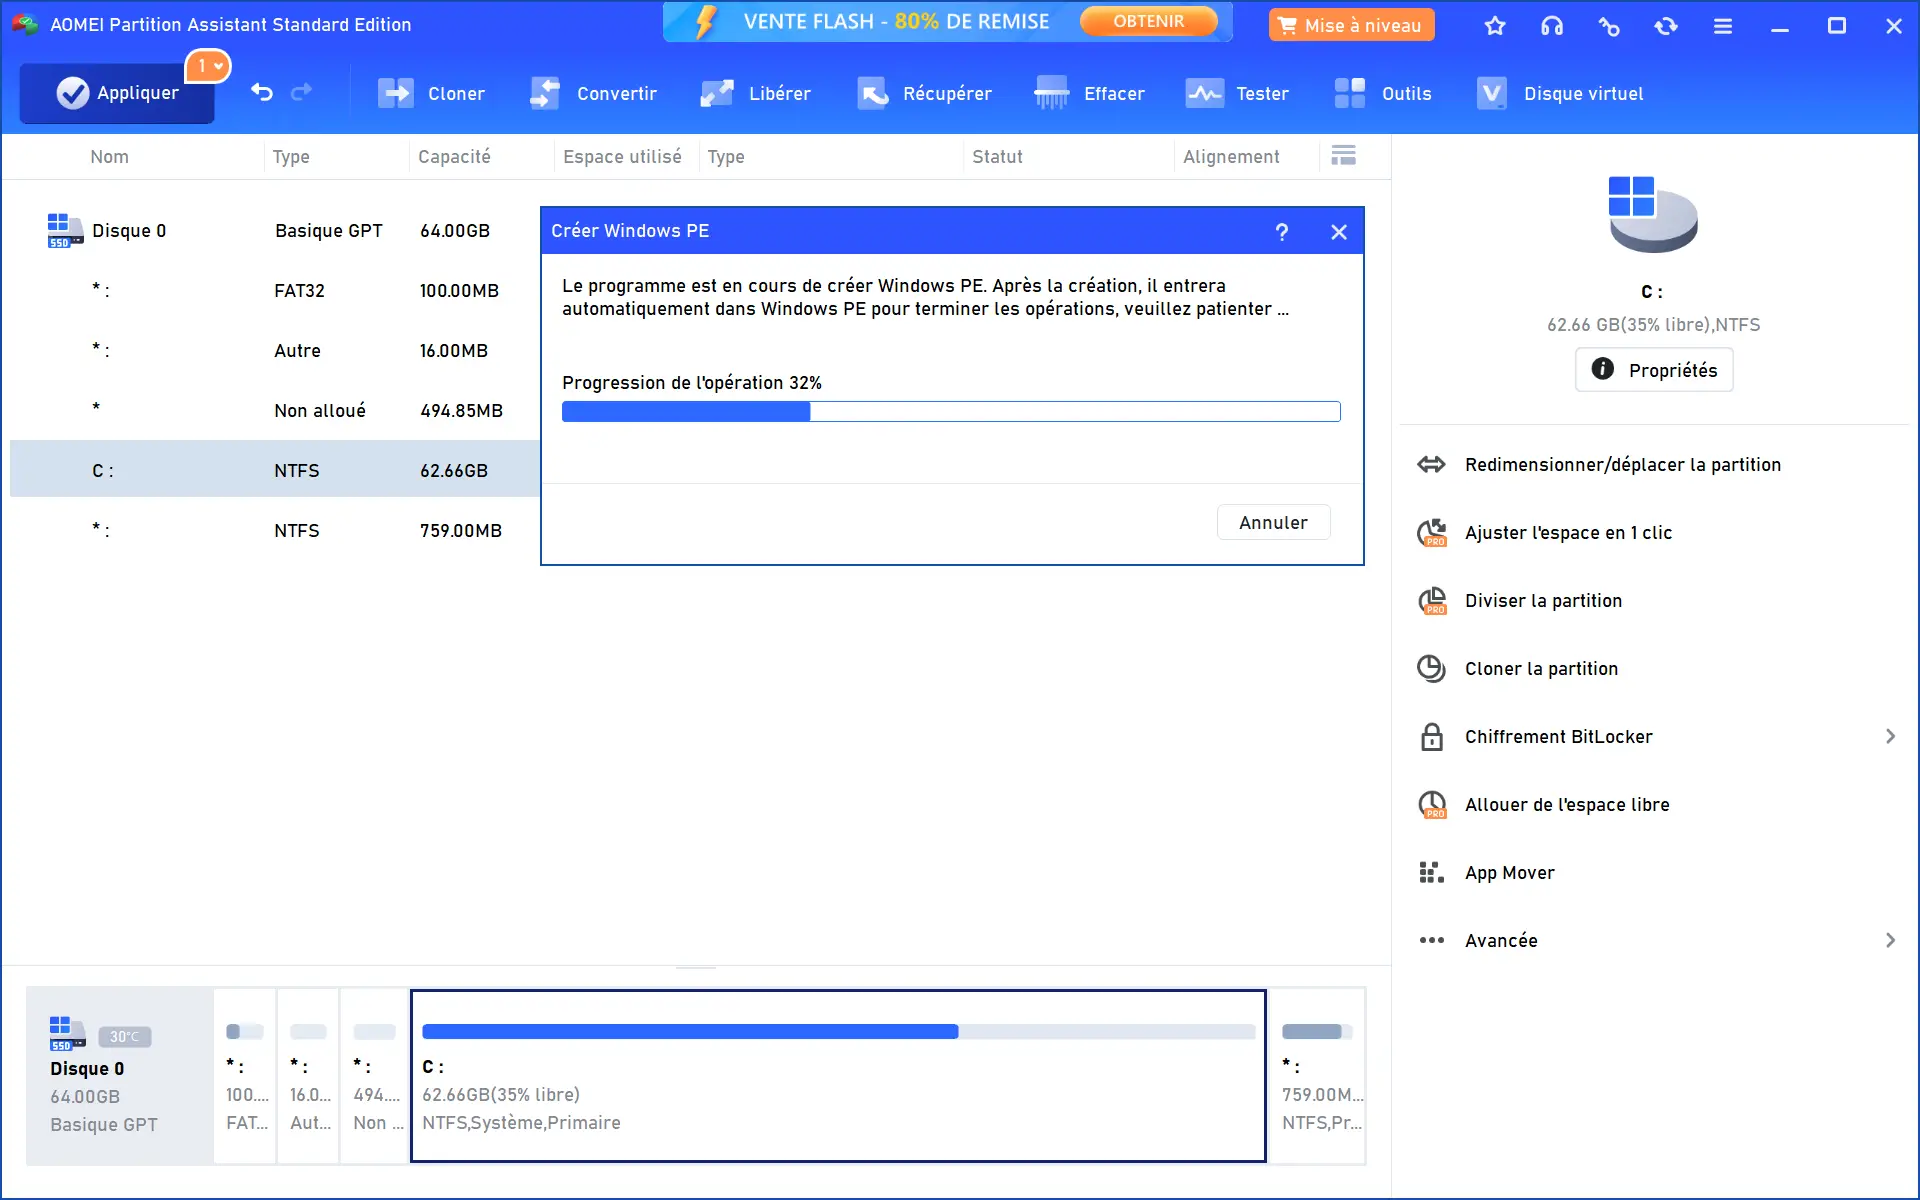Select the Non alloué 494.85MB row
The width and height of the screenshot is (1920, 1200).
[275, 411]
